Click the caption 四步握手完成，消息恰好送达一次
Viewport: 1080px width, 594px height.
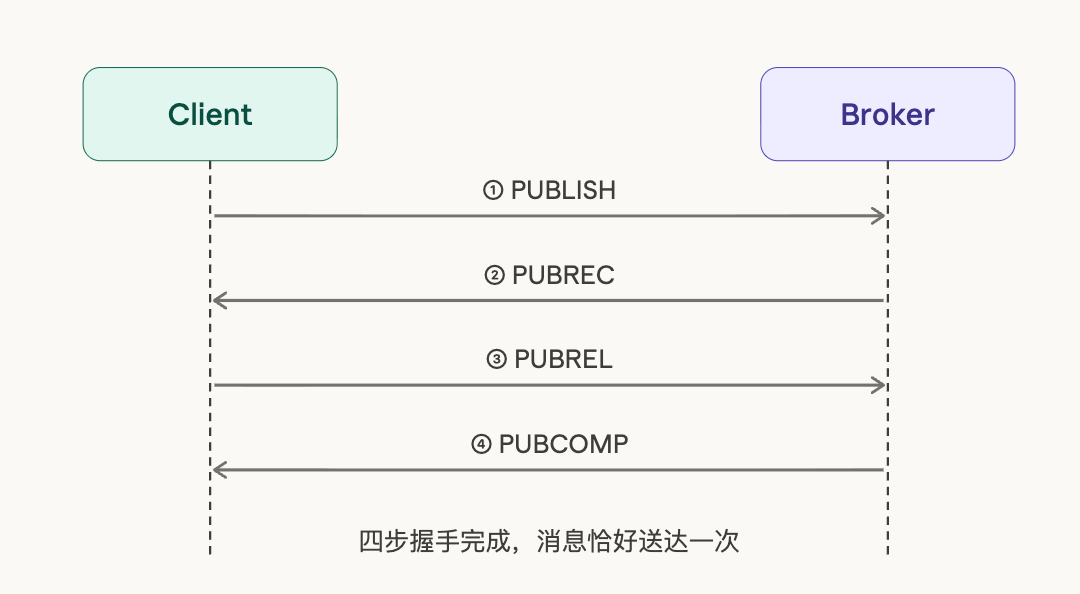[x=548, y=542]
